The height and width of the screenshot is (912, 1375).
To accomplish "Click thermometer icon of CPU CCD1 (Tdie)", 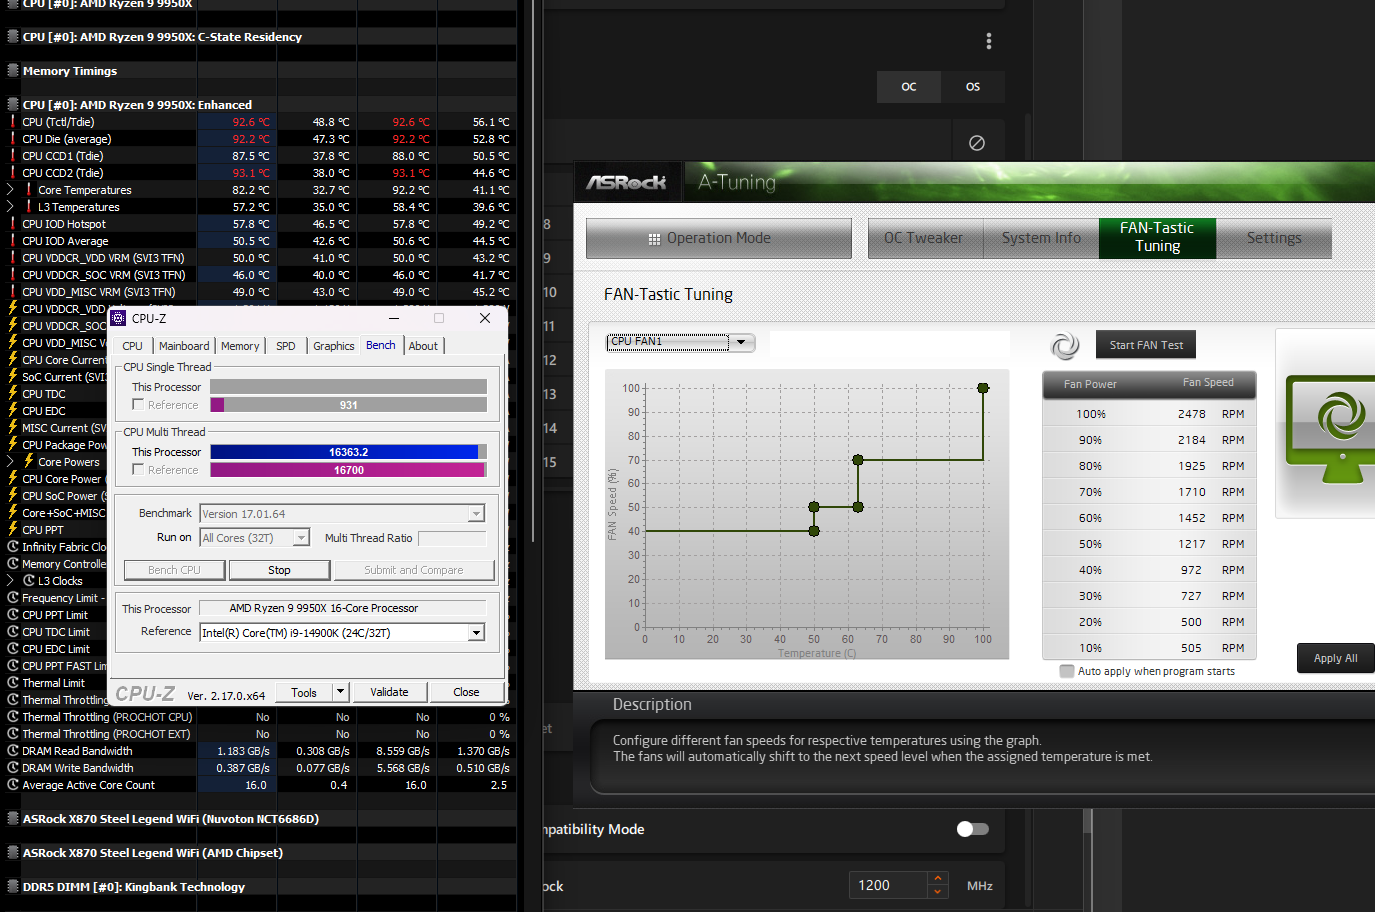I will [x=13, y=156].
